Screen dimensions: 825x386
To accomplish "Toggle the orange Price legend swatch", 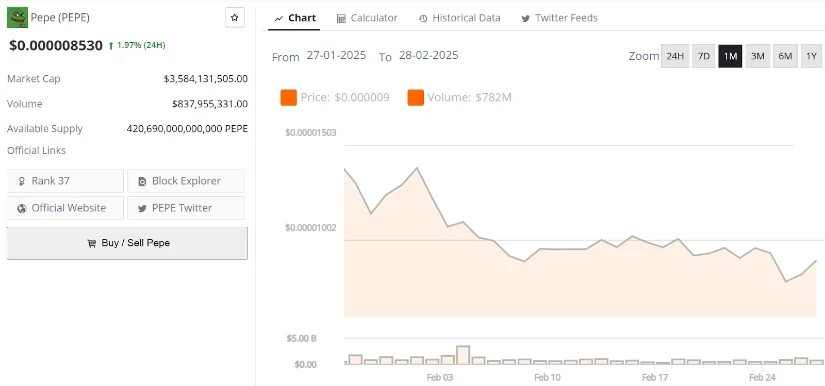I will (288, 97).
